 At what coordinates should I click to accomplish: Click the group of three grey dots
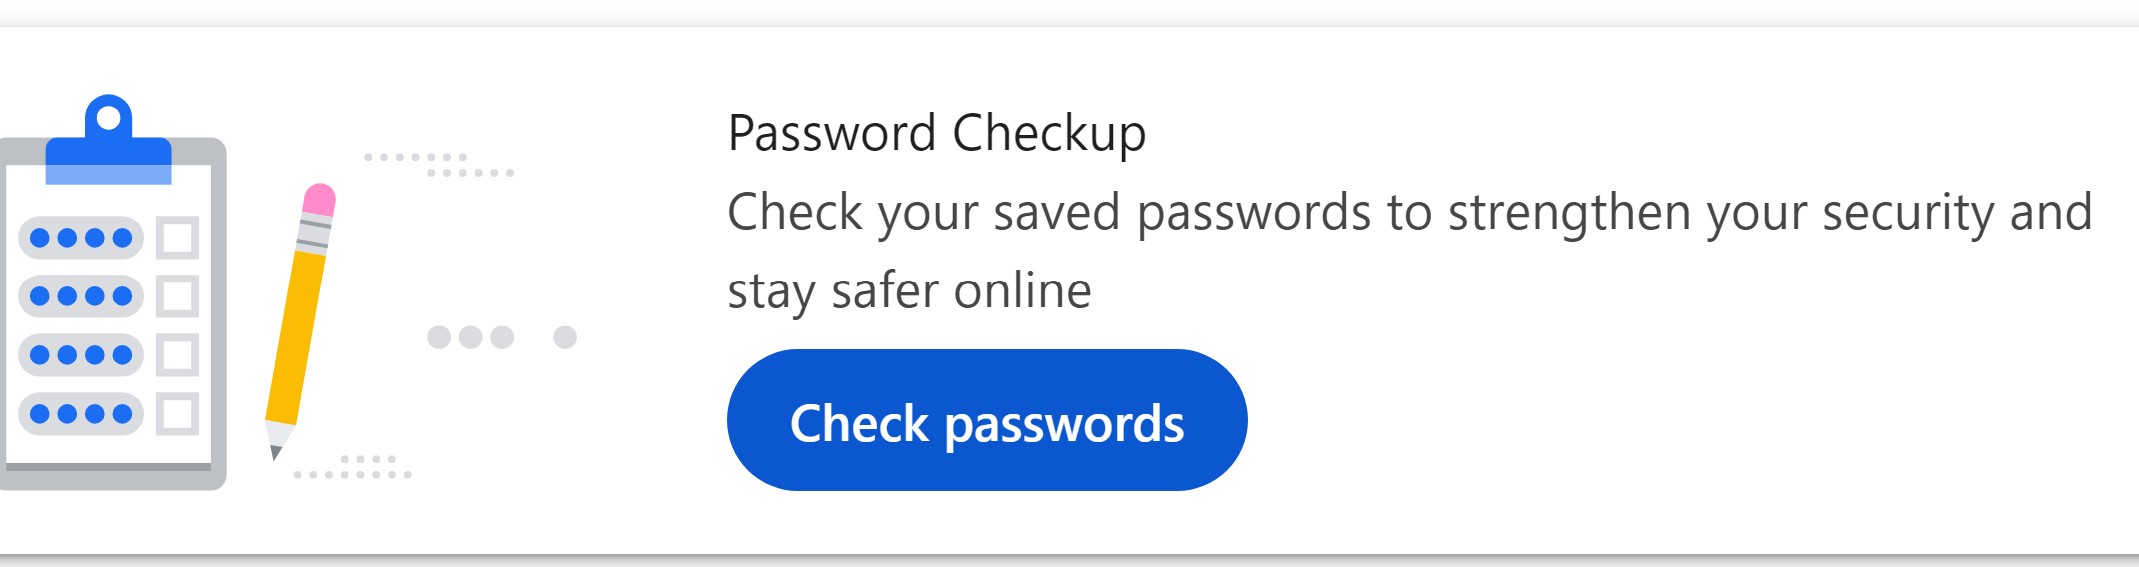[x=470, y=337]
